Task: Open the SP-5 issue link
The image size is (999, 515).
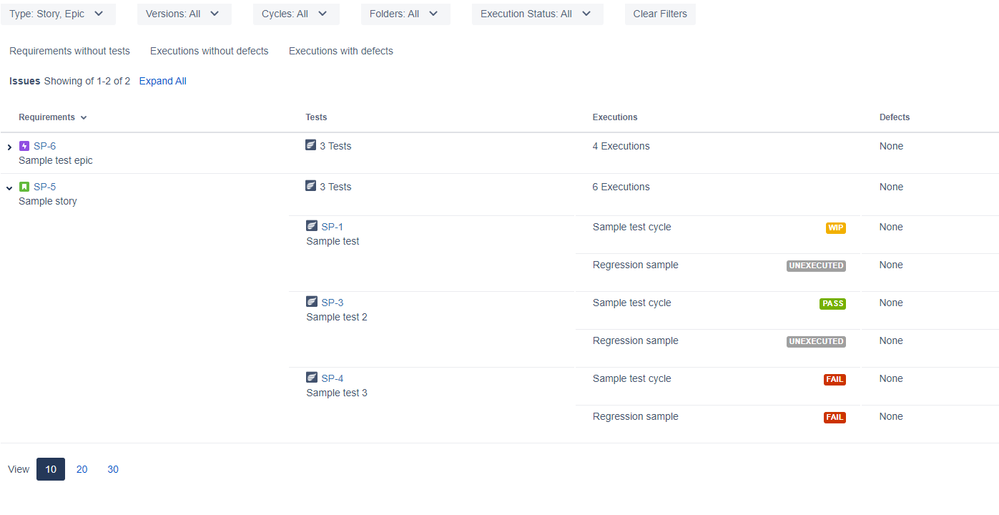Action: (45, 187)
